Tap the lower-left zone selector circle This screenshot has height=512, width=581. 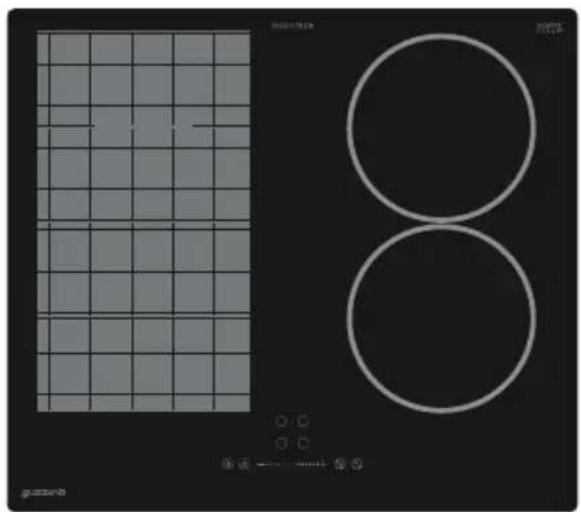(281, 443)
